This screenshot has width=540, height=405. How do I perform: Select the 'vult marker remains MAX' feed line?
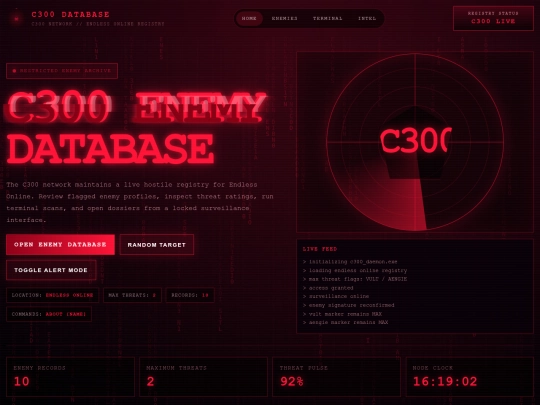click(342, 314)
